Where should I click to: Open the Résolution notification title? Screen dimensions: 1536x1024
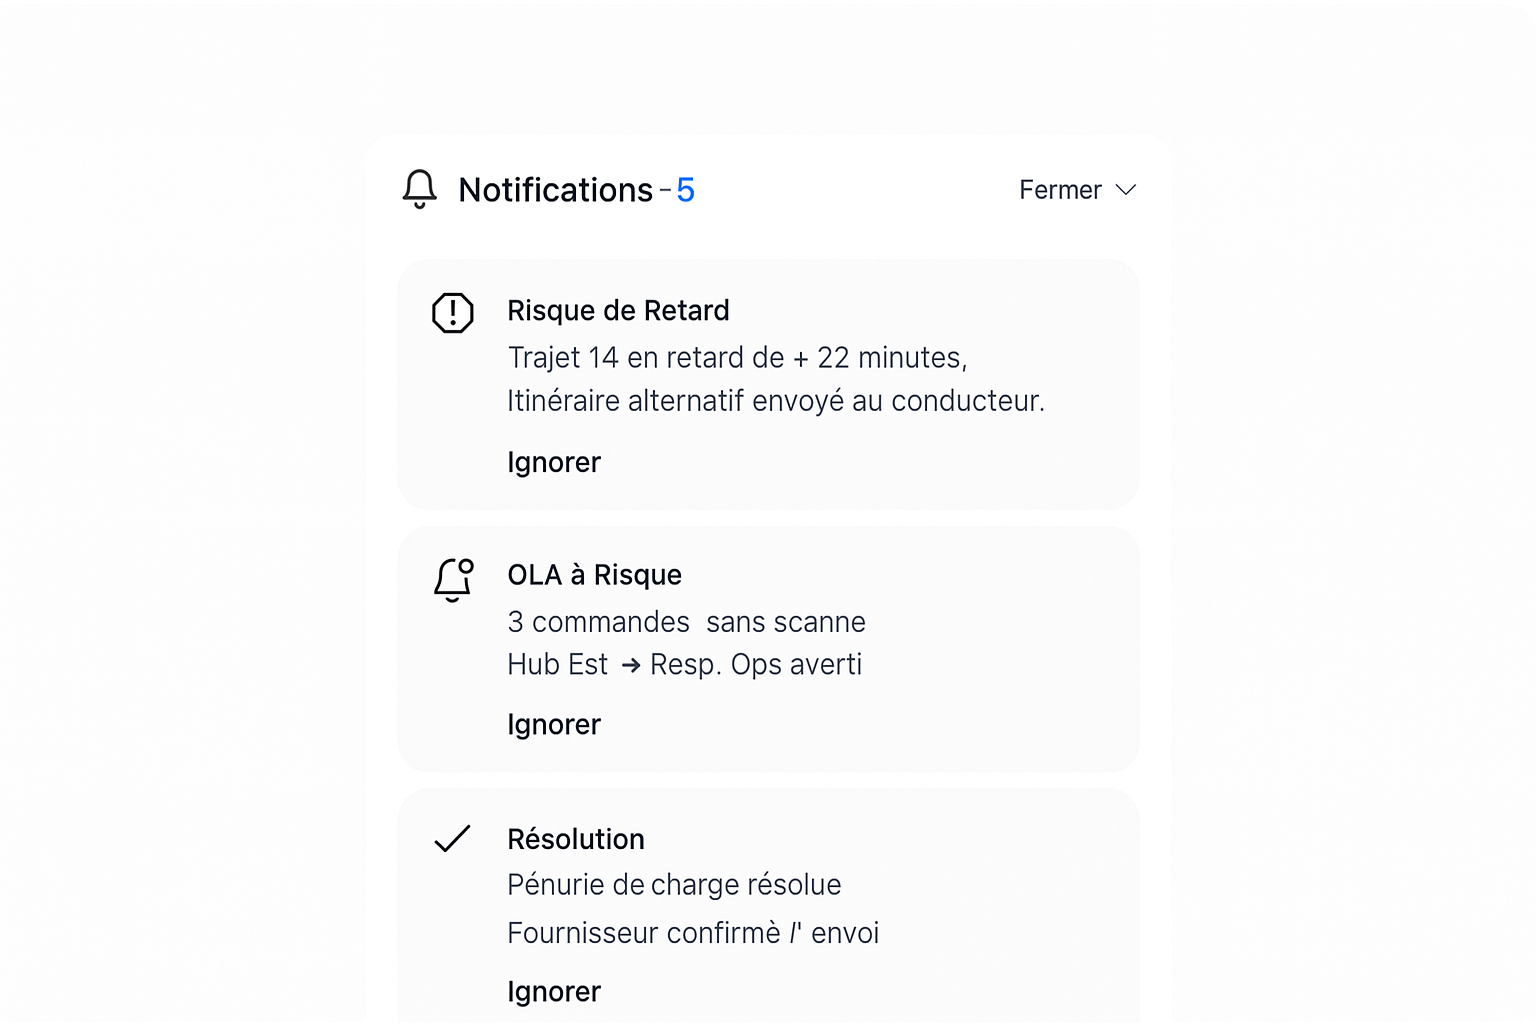575,839
